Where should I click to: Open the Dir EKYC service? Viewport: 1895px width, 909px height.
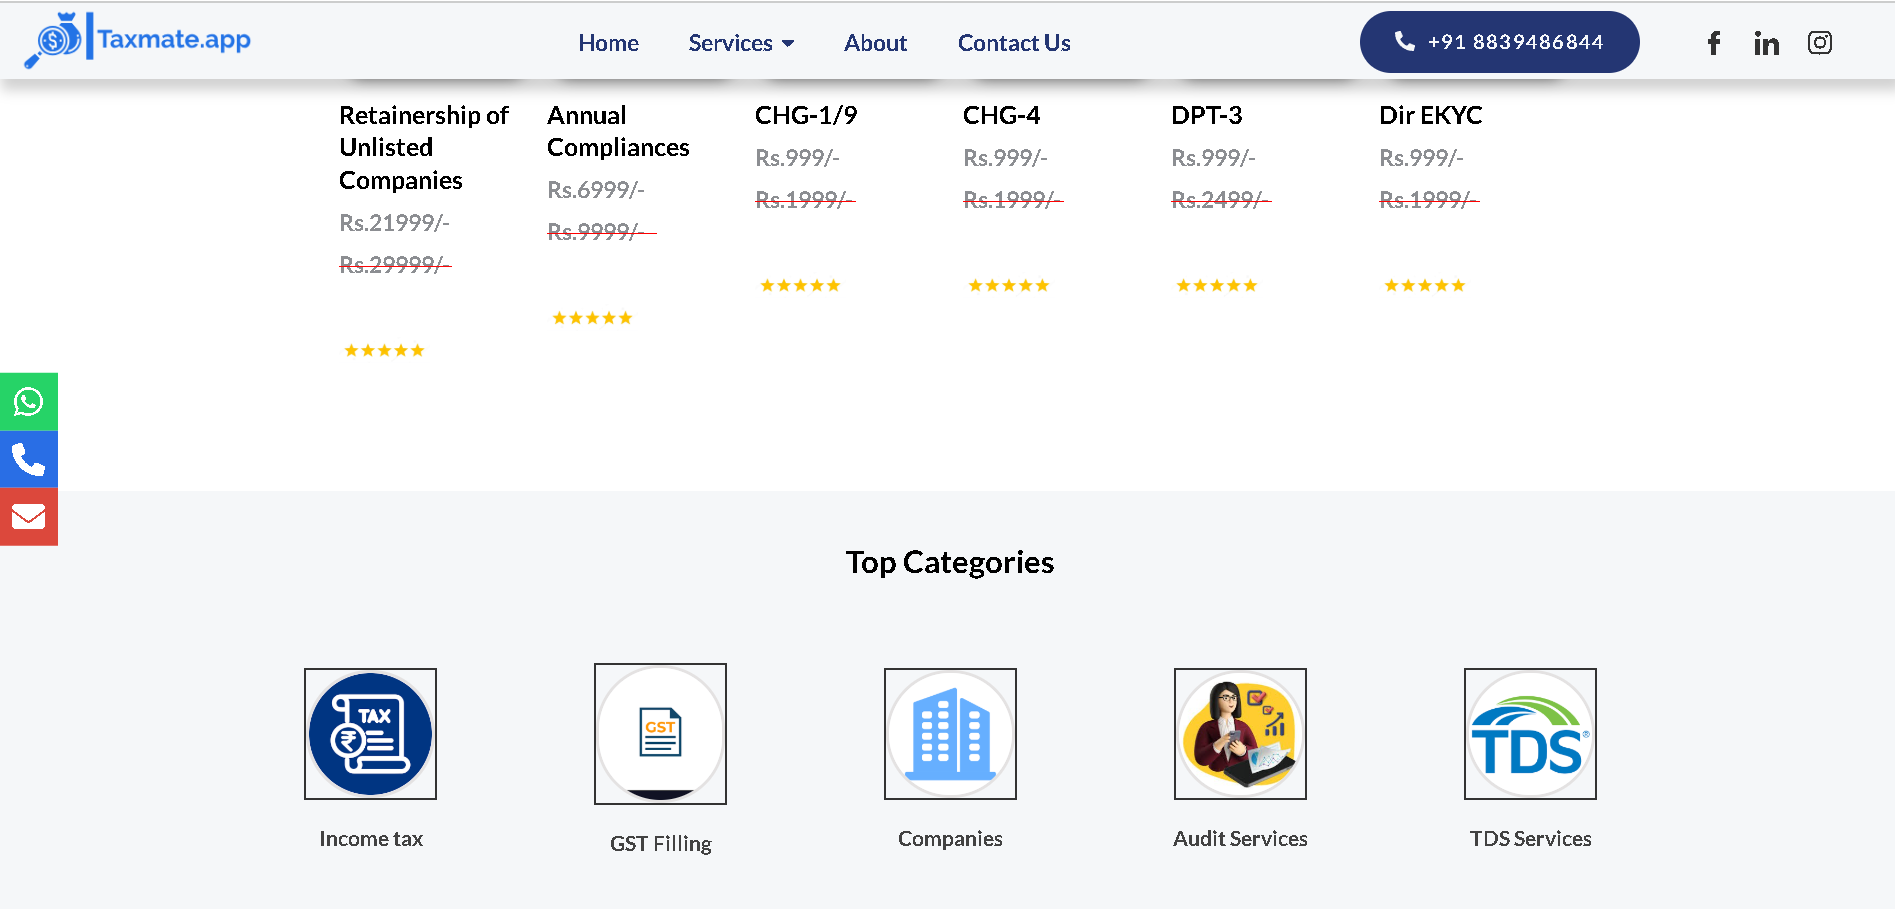1430,115
